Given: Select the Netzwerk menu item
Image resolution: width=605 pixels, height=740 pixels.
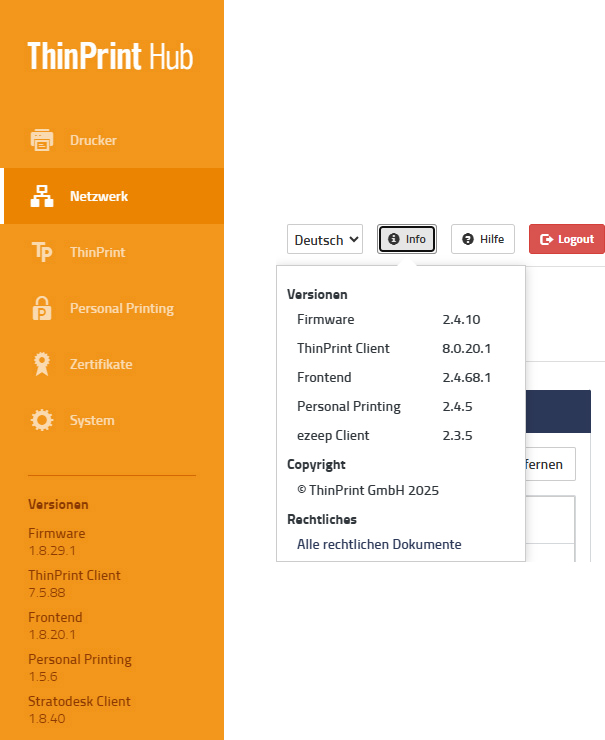Looking at the screenshot, I should click(x=112, y=196).
